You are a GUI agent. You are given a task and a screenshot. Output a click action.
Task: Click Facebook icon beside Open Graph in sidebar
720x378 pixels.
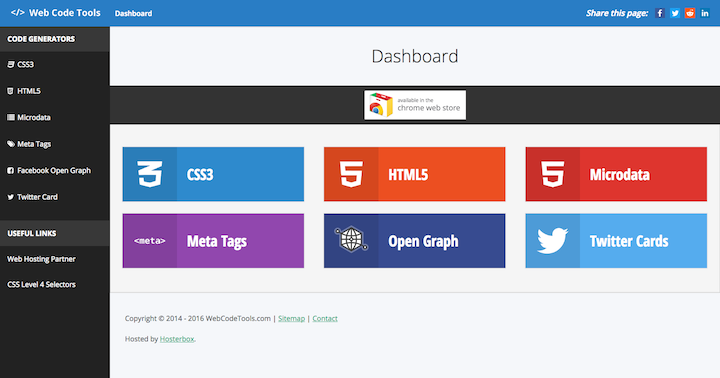tap(11, 170)
